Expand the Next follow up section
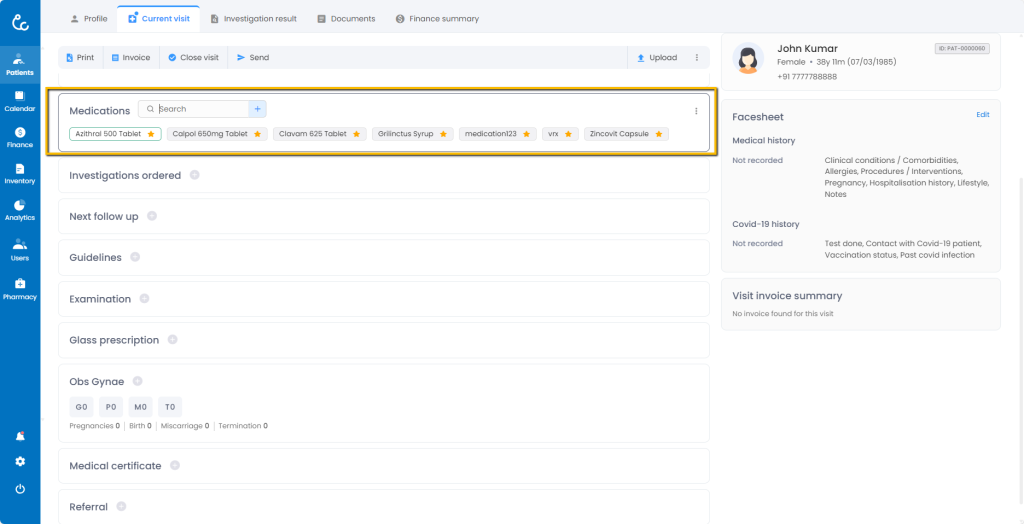This screenshot has width=1024, height=524. click(152, 216)
